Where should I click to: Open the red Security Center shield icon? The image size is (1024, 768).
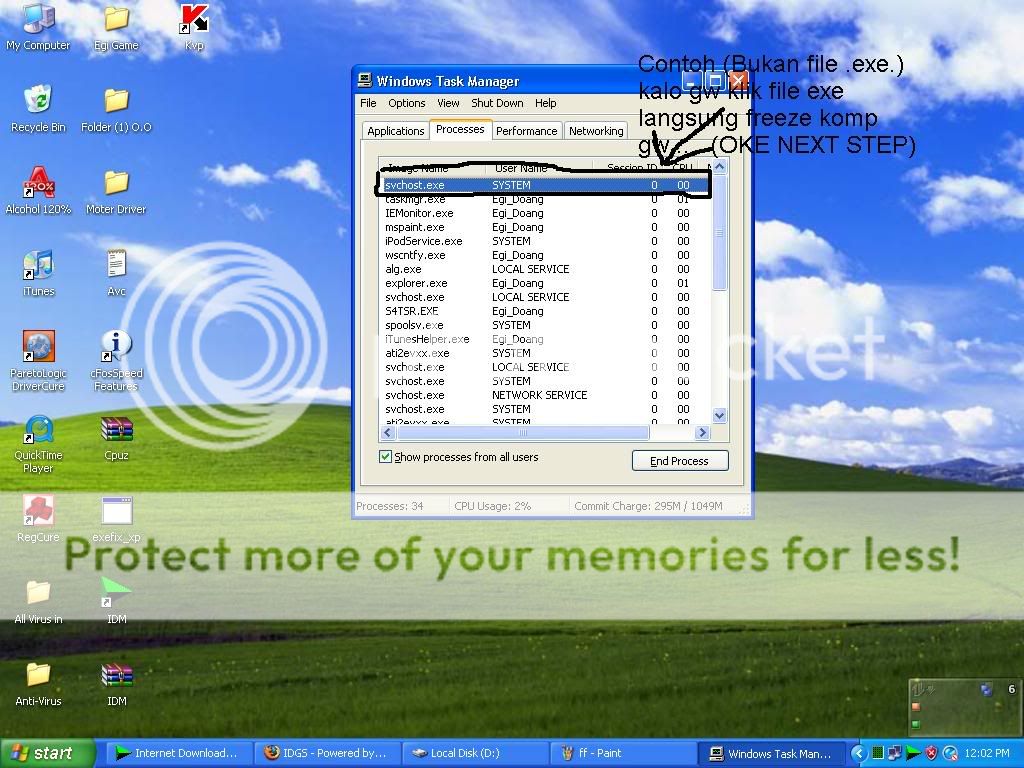(x=932, y=753)
